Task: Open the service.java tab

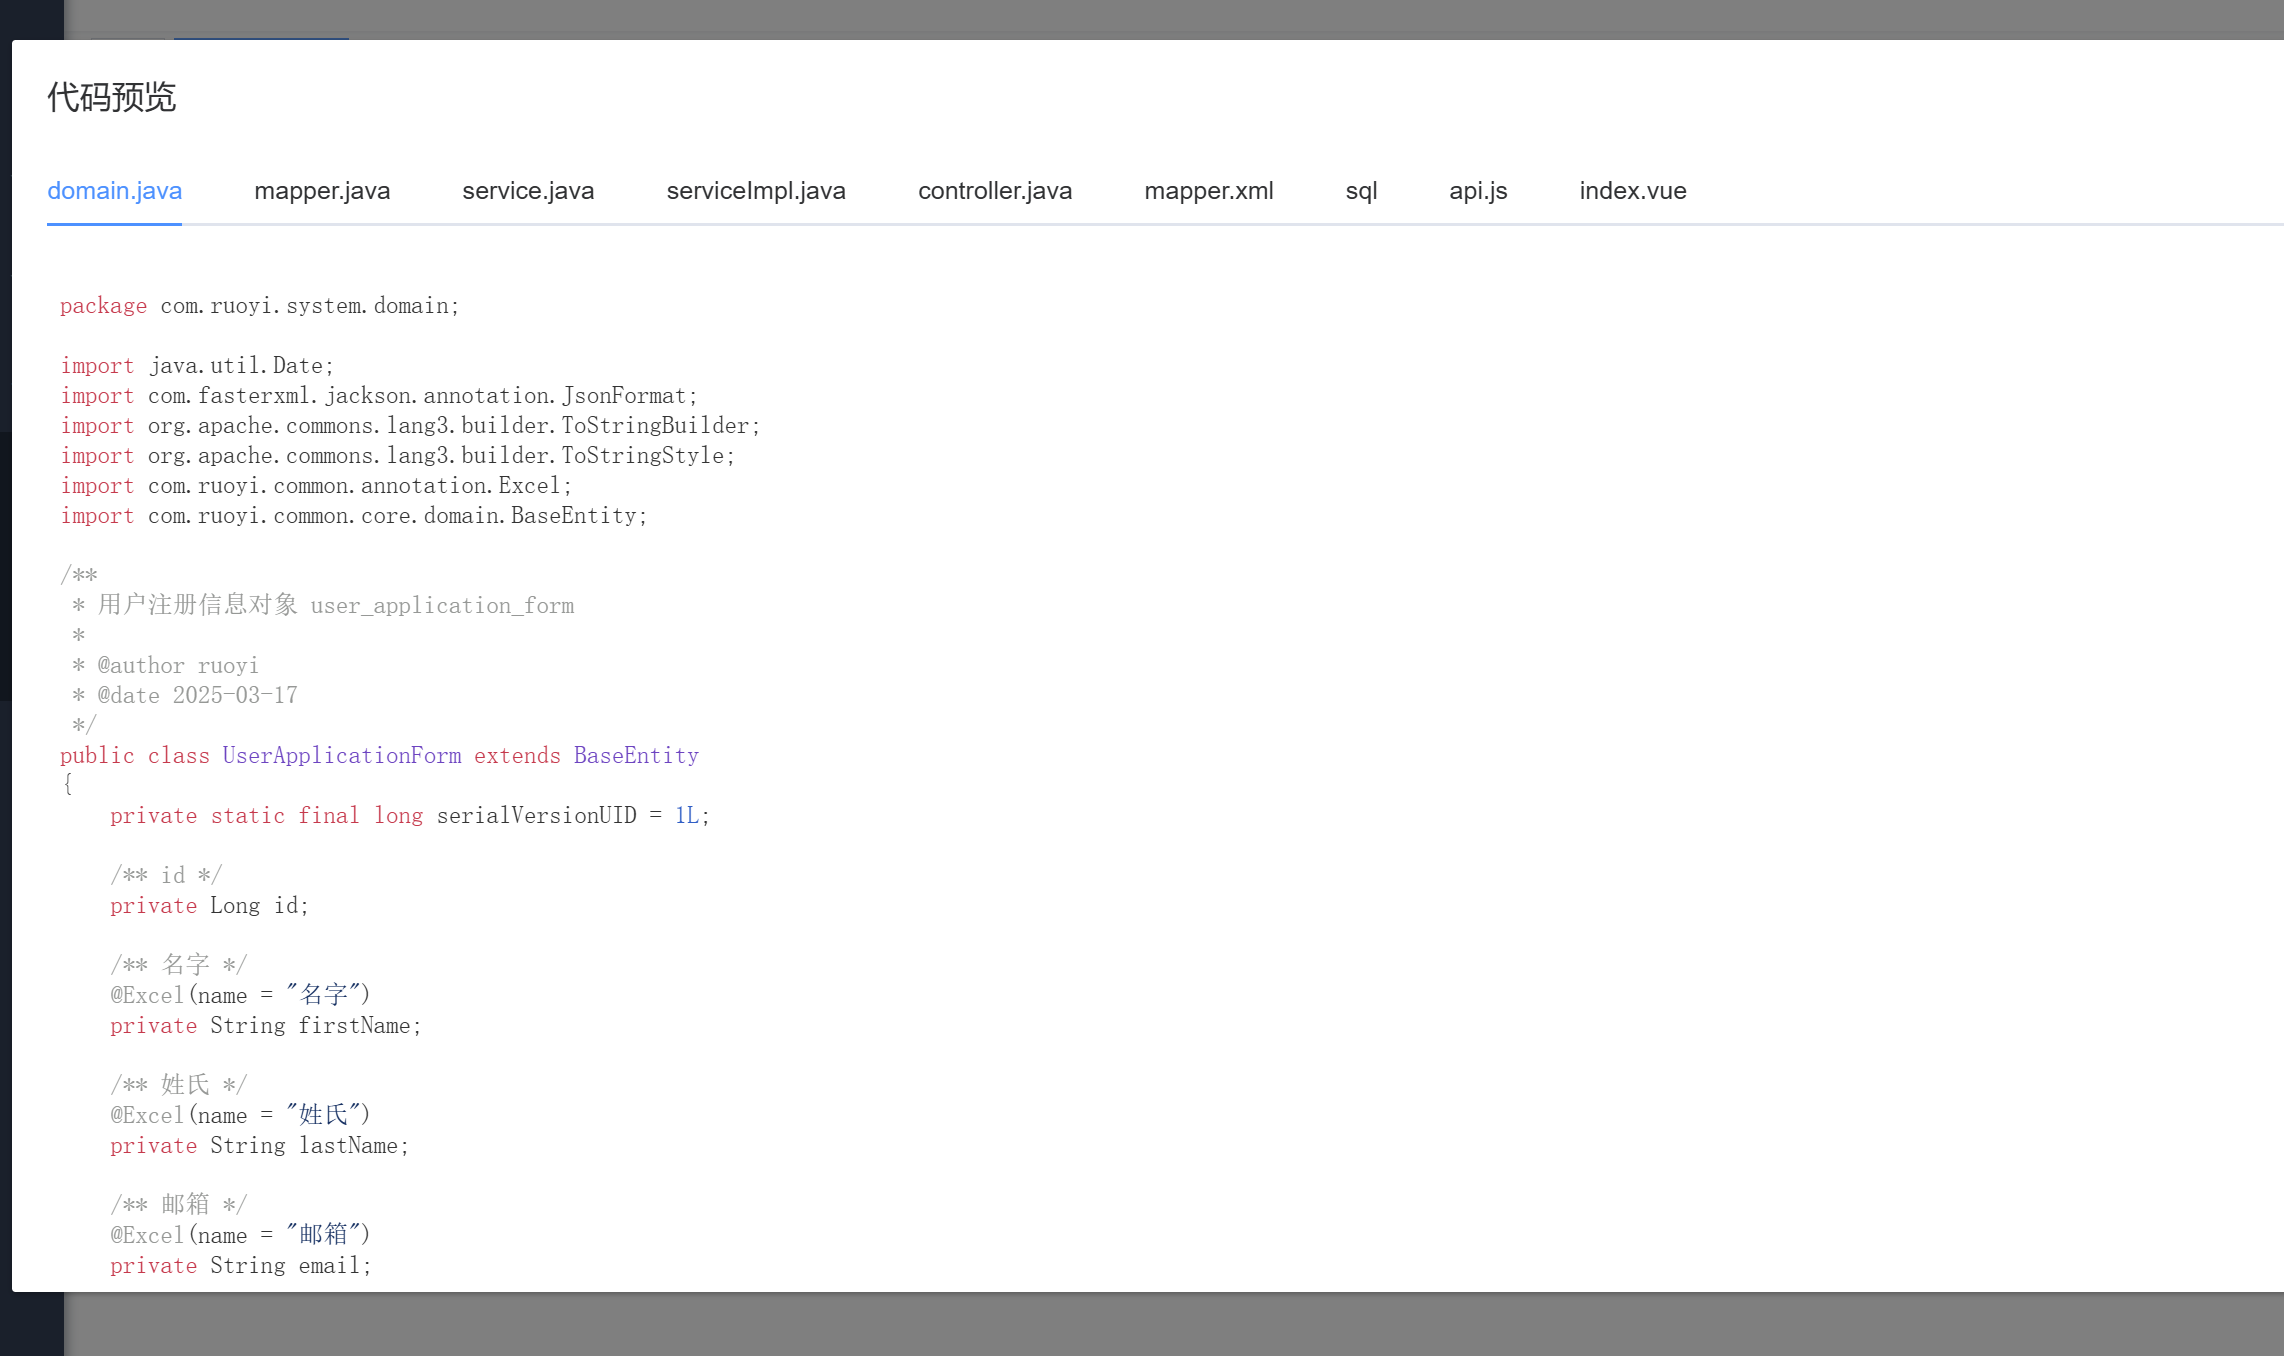Action: [x=528, y=191]
